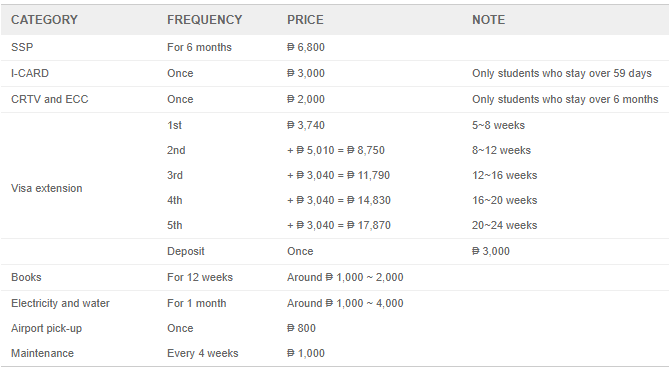Select the ₱ 800 airport pick-up price
The width and height of the screenshot is (669, 371).
pos(301,328)
